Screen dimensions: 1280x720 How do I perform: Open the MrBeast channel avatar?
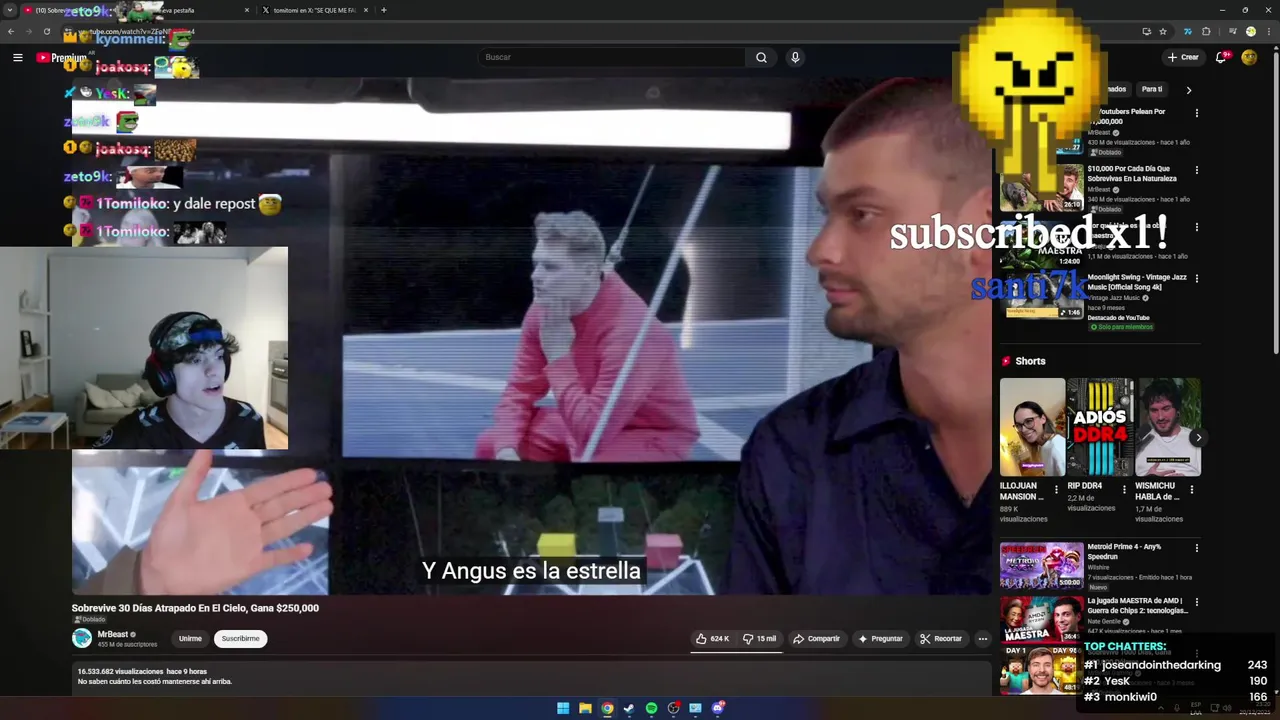pyautogui.click(x=82, y=638)
